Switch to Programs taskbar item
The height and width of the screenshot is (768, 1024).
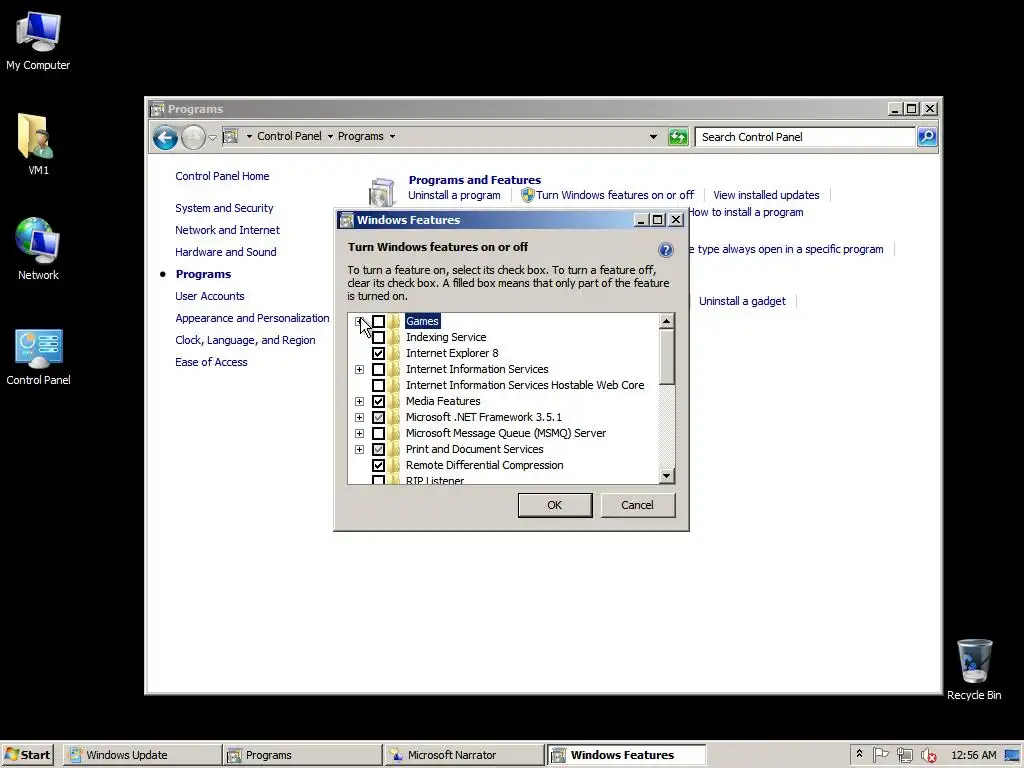point(302,755)
